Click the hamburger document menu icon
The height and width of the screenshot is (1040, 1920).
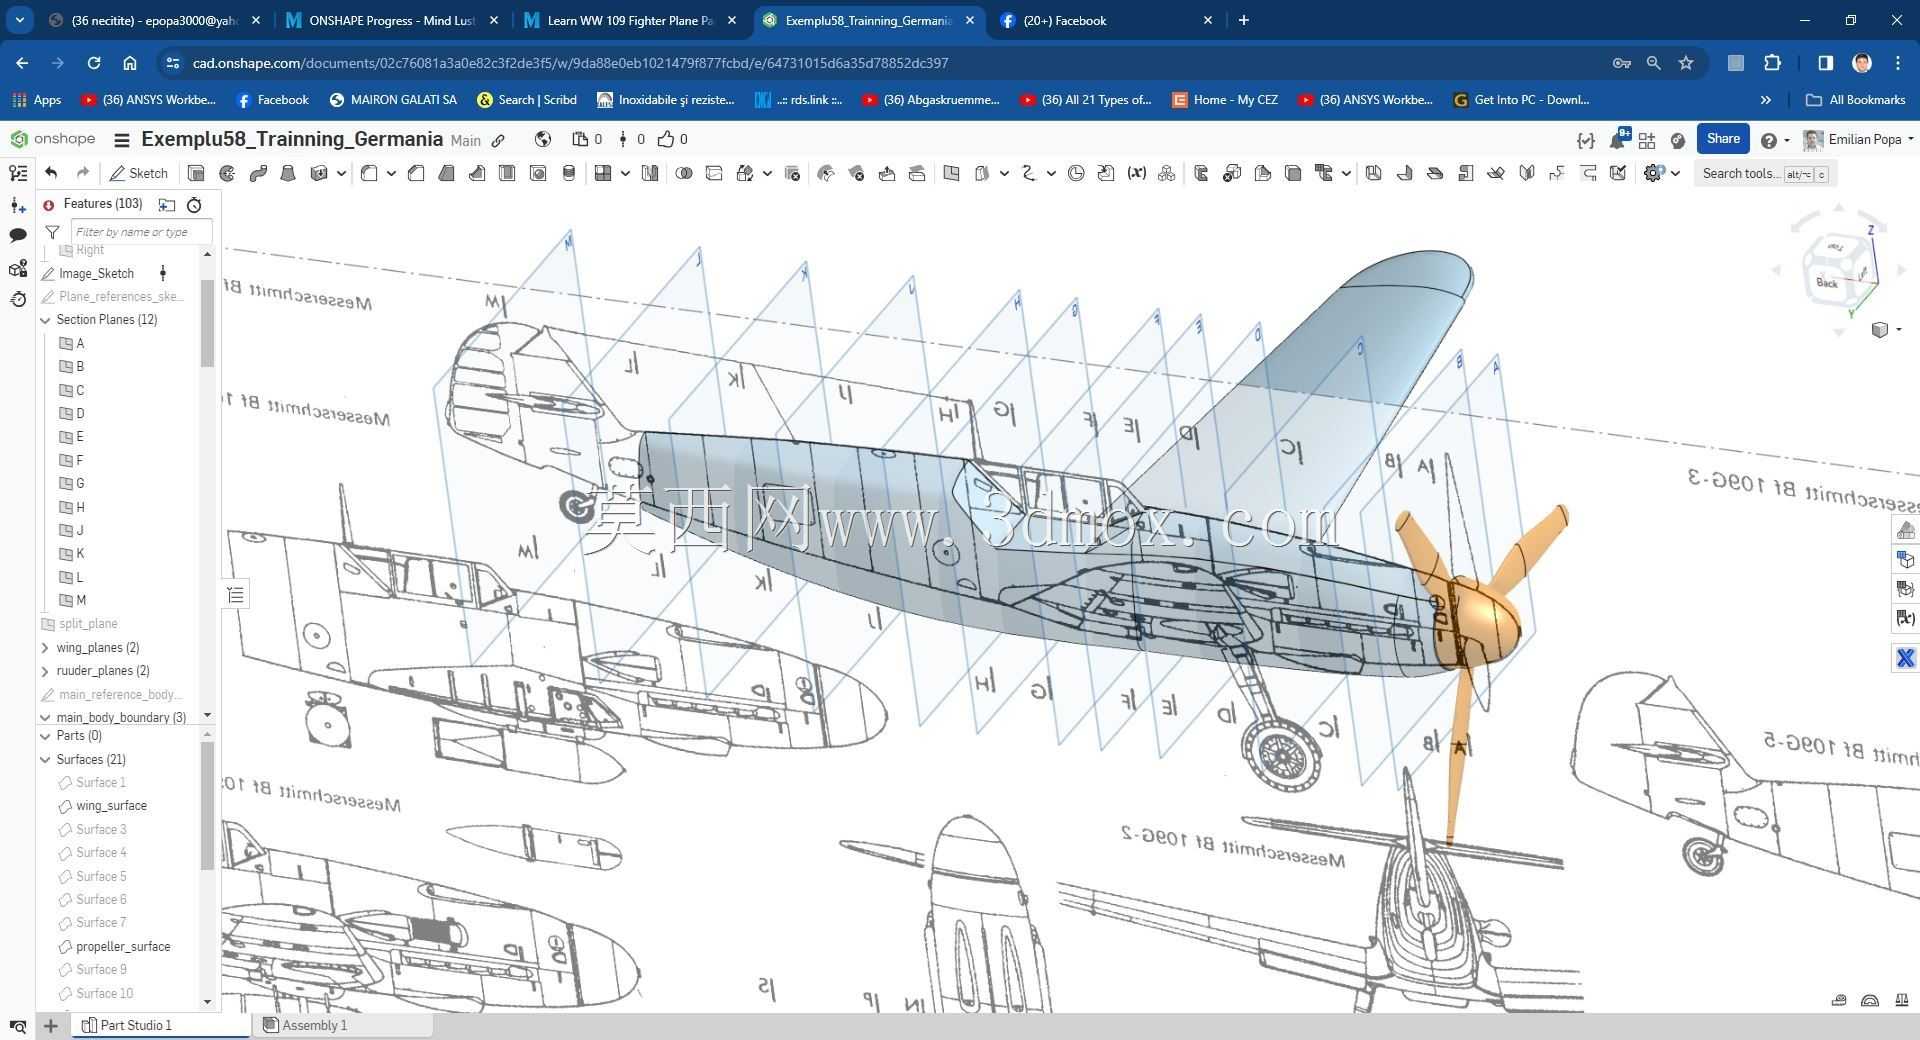click(122, 140)
